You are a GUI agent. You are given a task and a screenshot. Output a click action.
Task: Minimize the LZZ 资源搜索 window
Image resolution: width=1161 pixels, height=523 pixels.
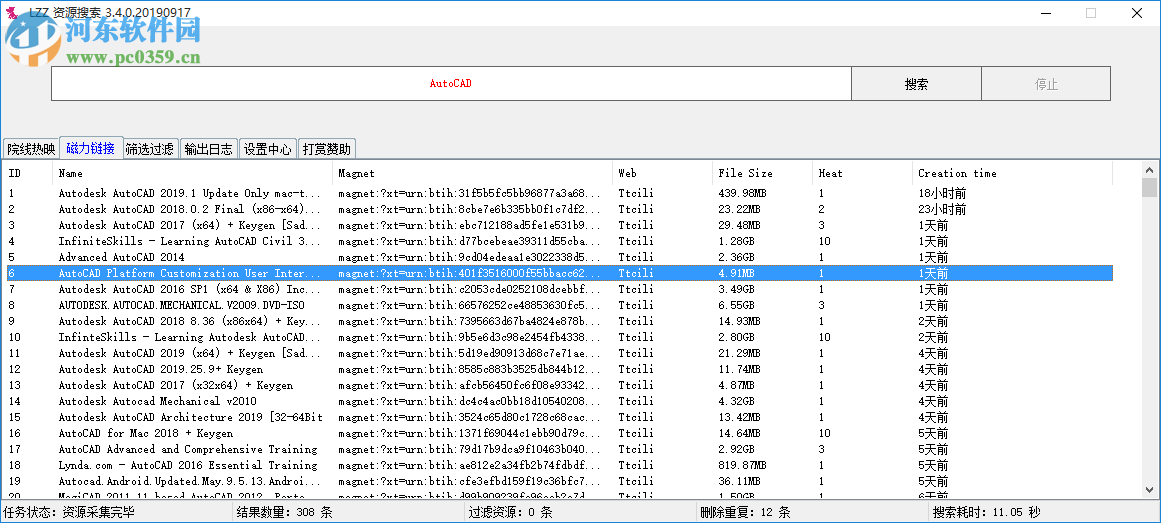[1045, 13]
